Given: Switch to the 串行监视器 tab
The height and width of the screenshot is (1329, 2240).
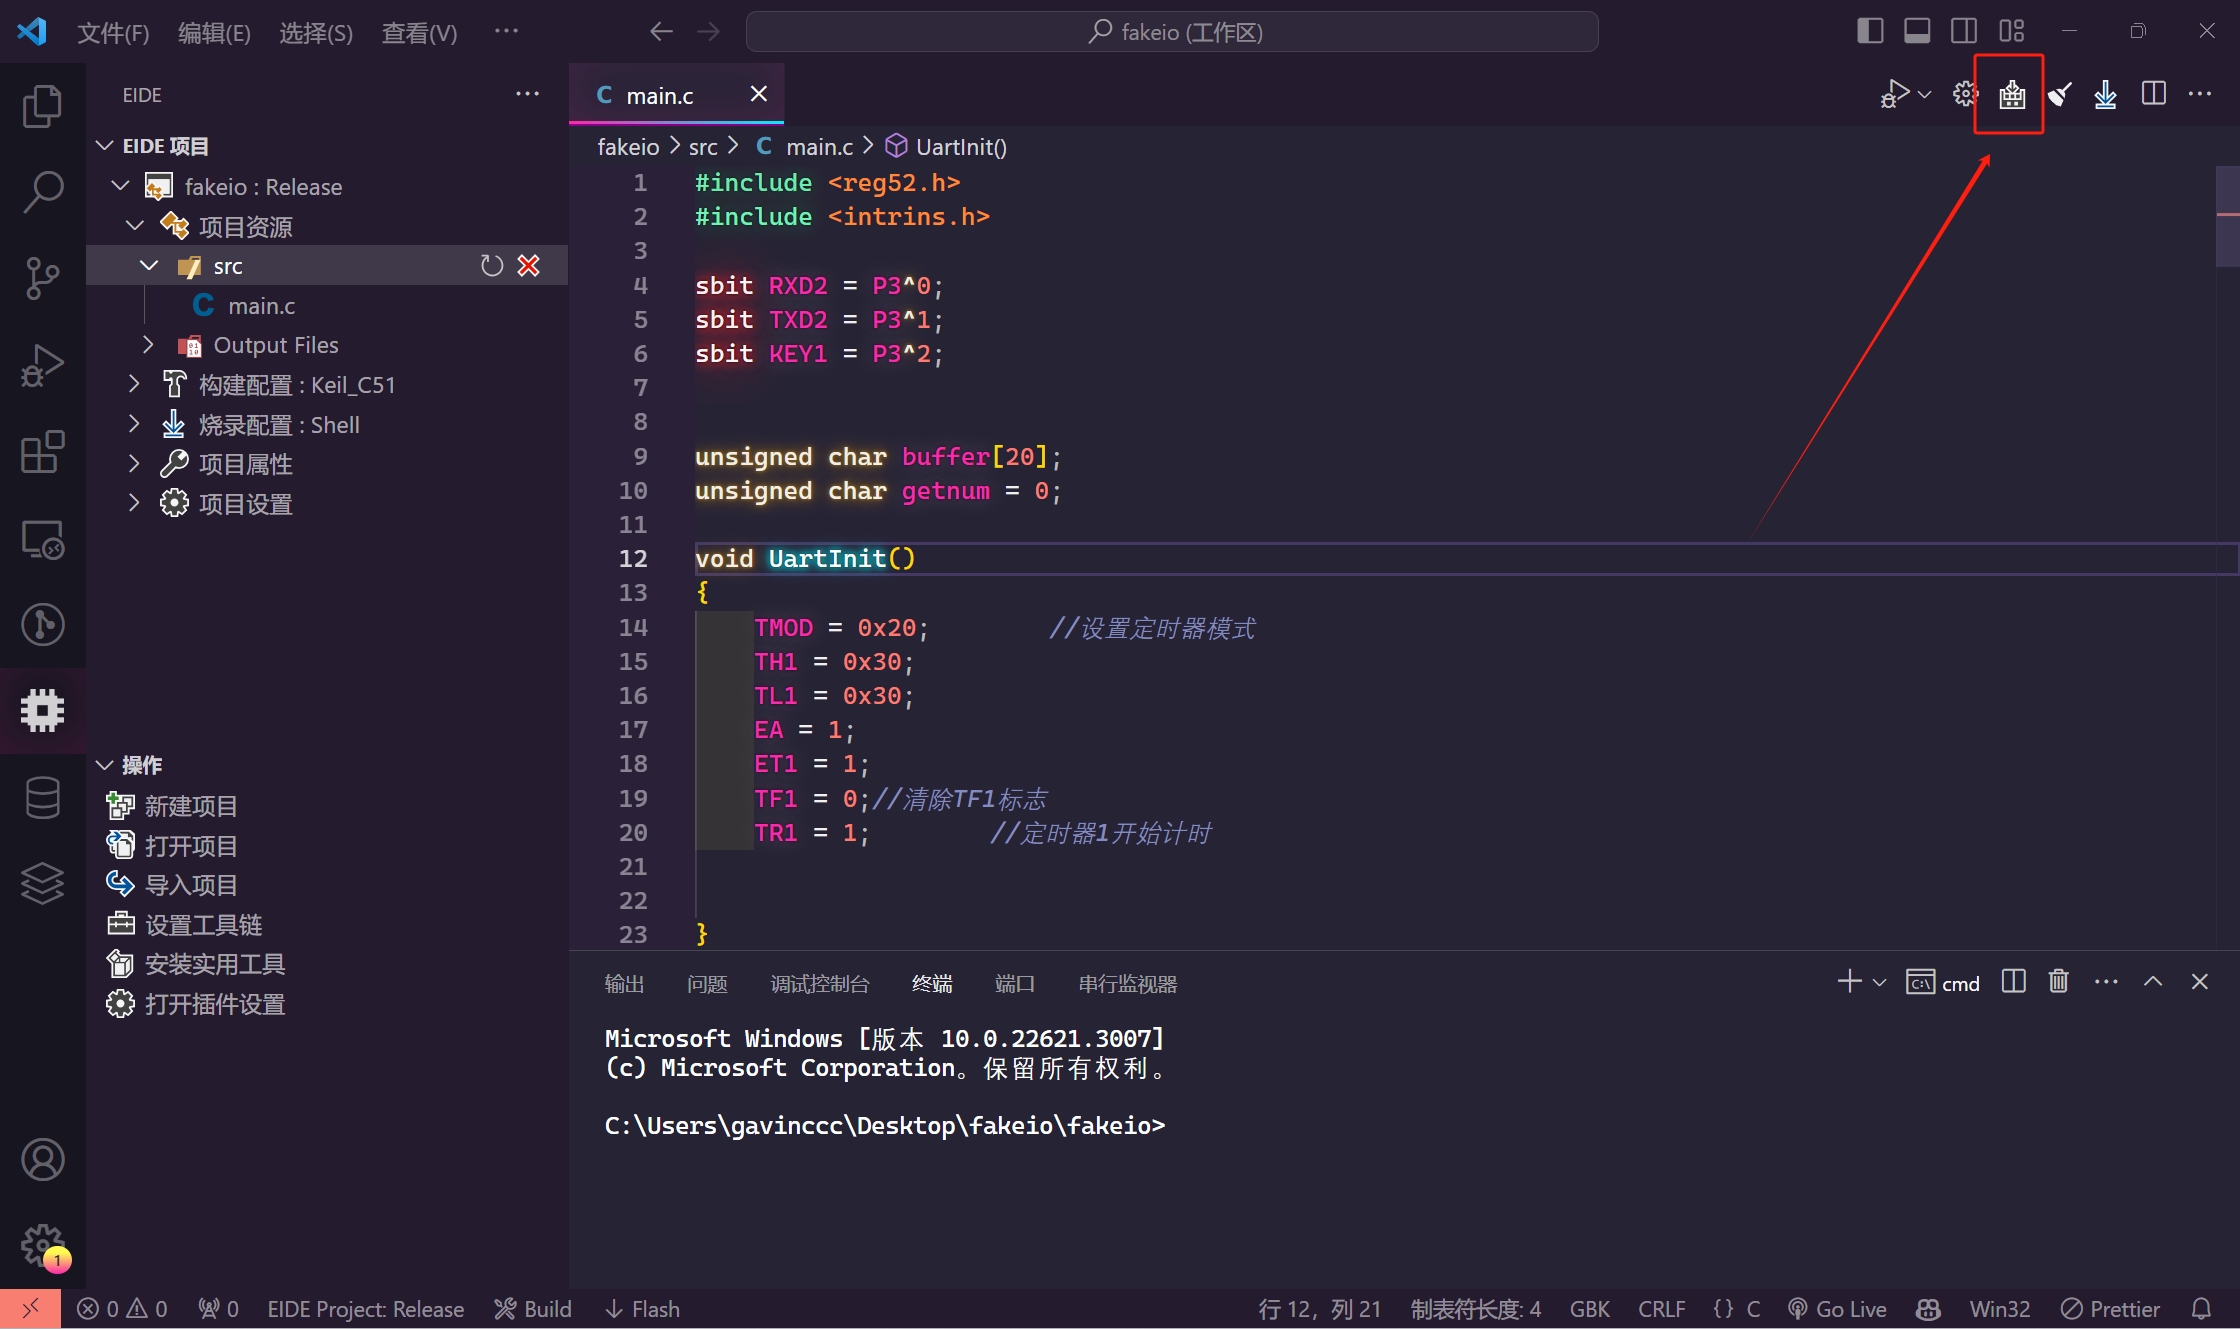Looking at the screenshot, I should (1127, 984).
